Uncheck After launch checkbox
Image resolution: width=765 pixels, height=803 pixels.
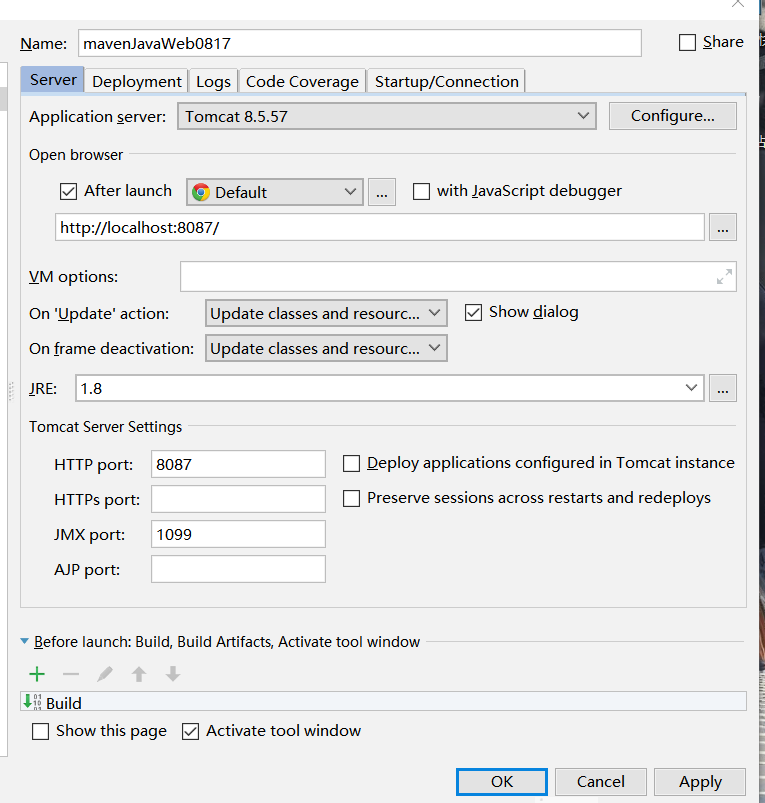click(69, 191)
